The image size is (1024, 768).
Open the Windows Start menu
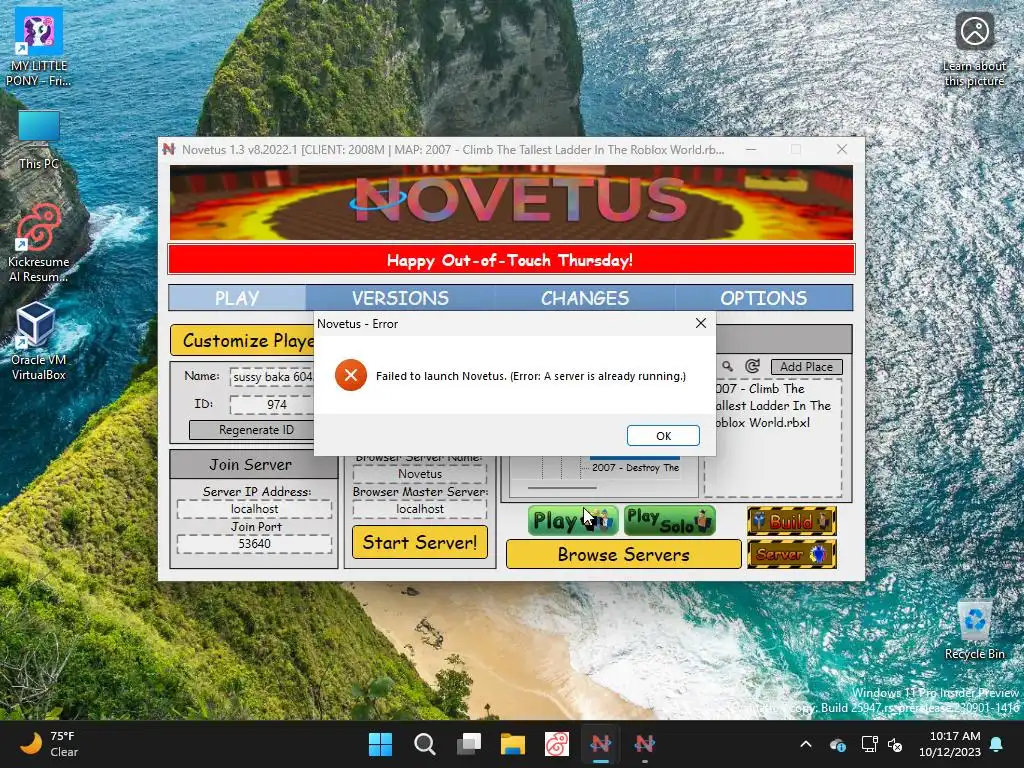[380, 744]
